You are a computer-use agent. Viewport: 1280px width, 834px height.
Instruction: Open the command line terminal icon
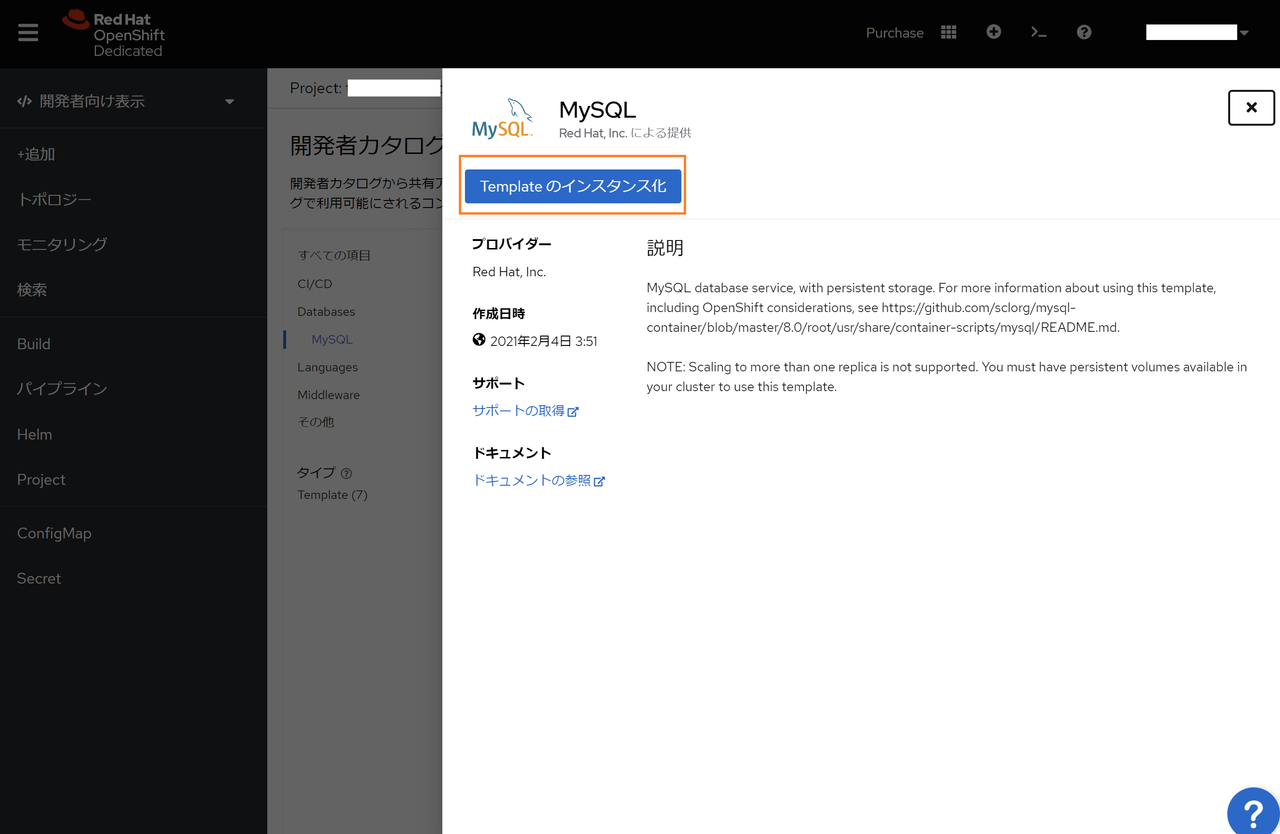tap(1039, 33)
